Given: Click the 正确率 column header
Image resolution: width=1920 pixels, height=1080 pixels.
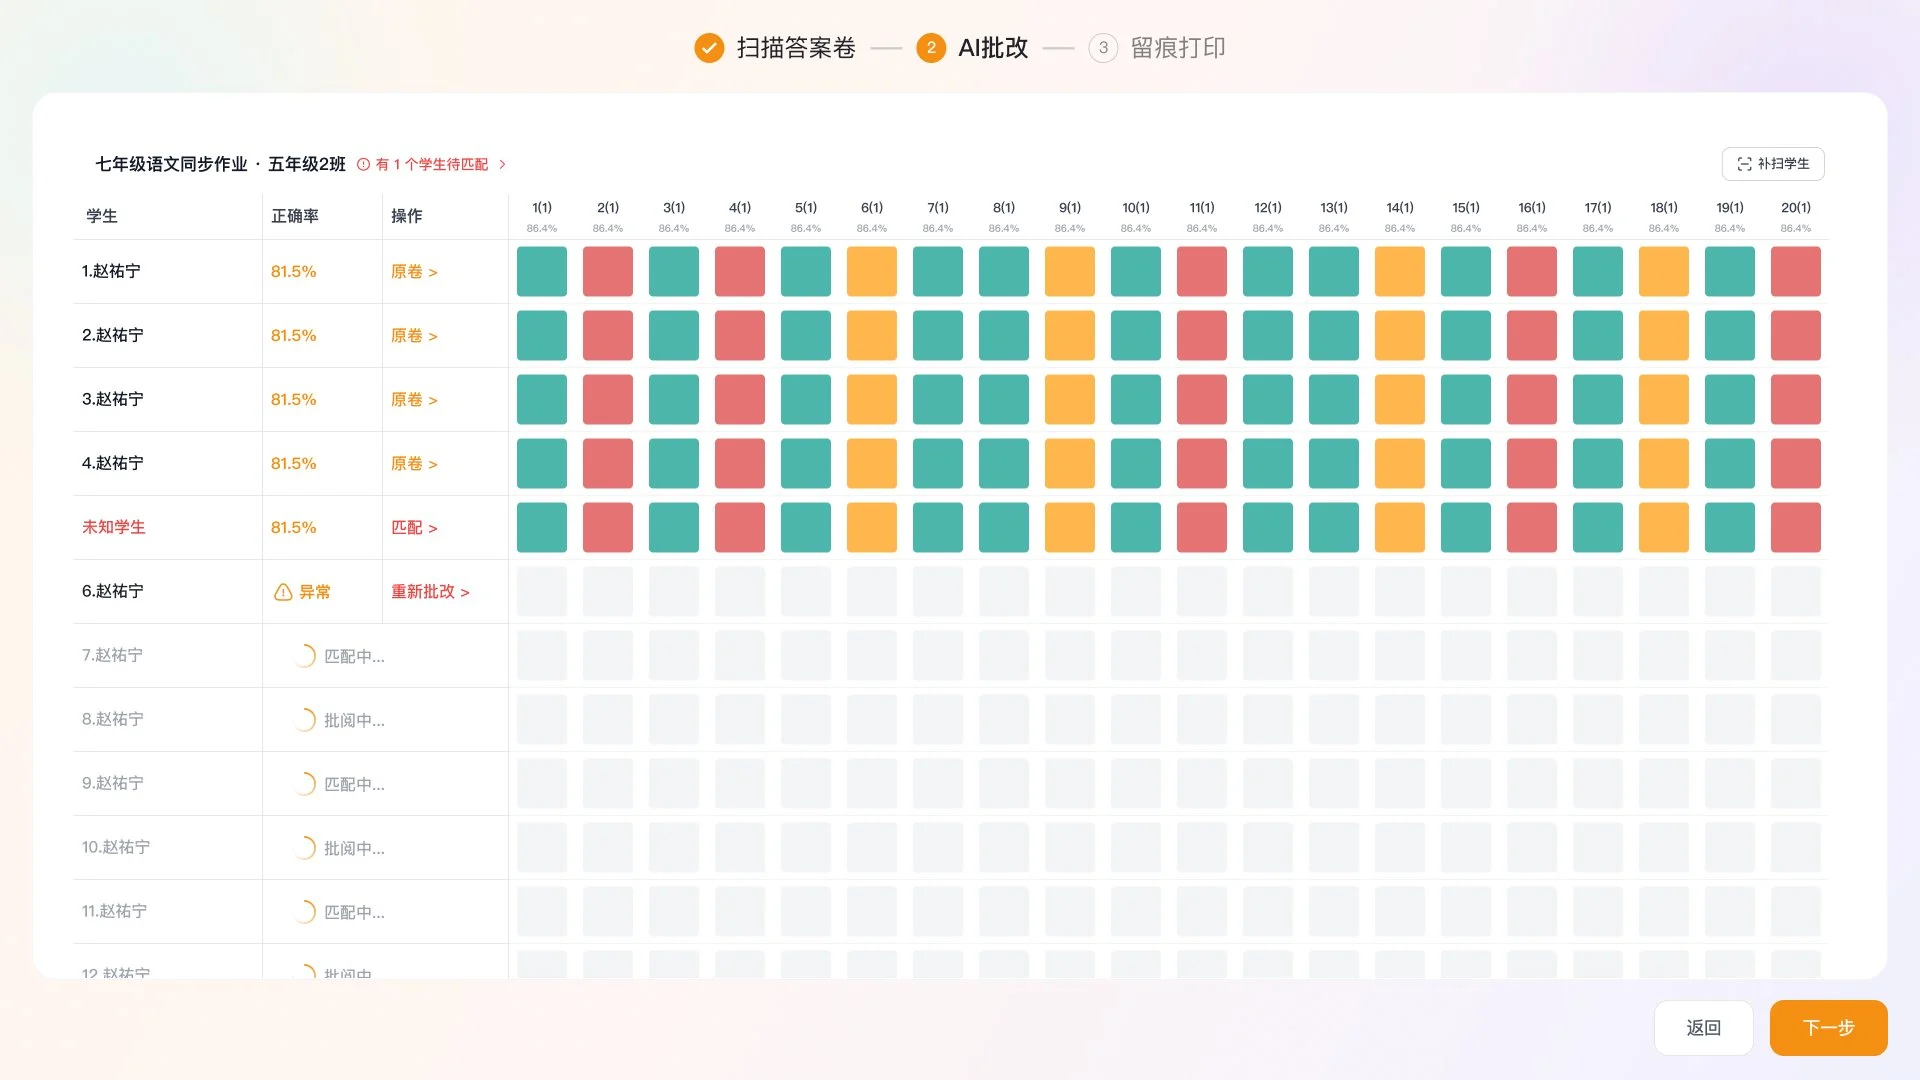Looking at the screenshot, I should (295, 216).
